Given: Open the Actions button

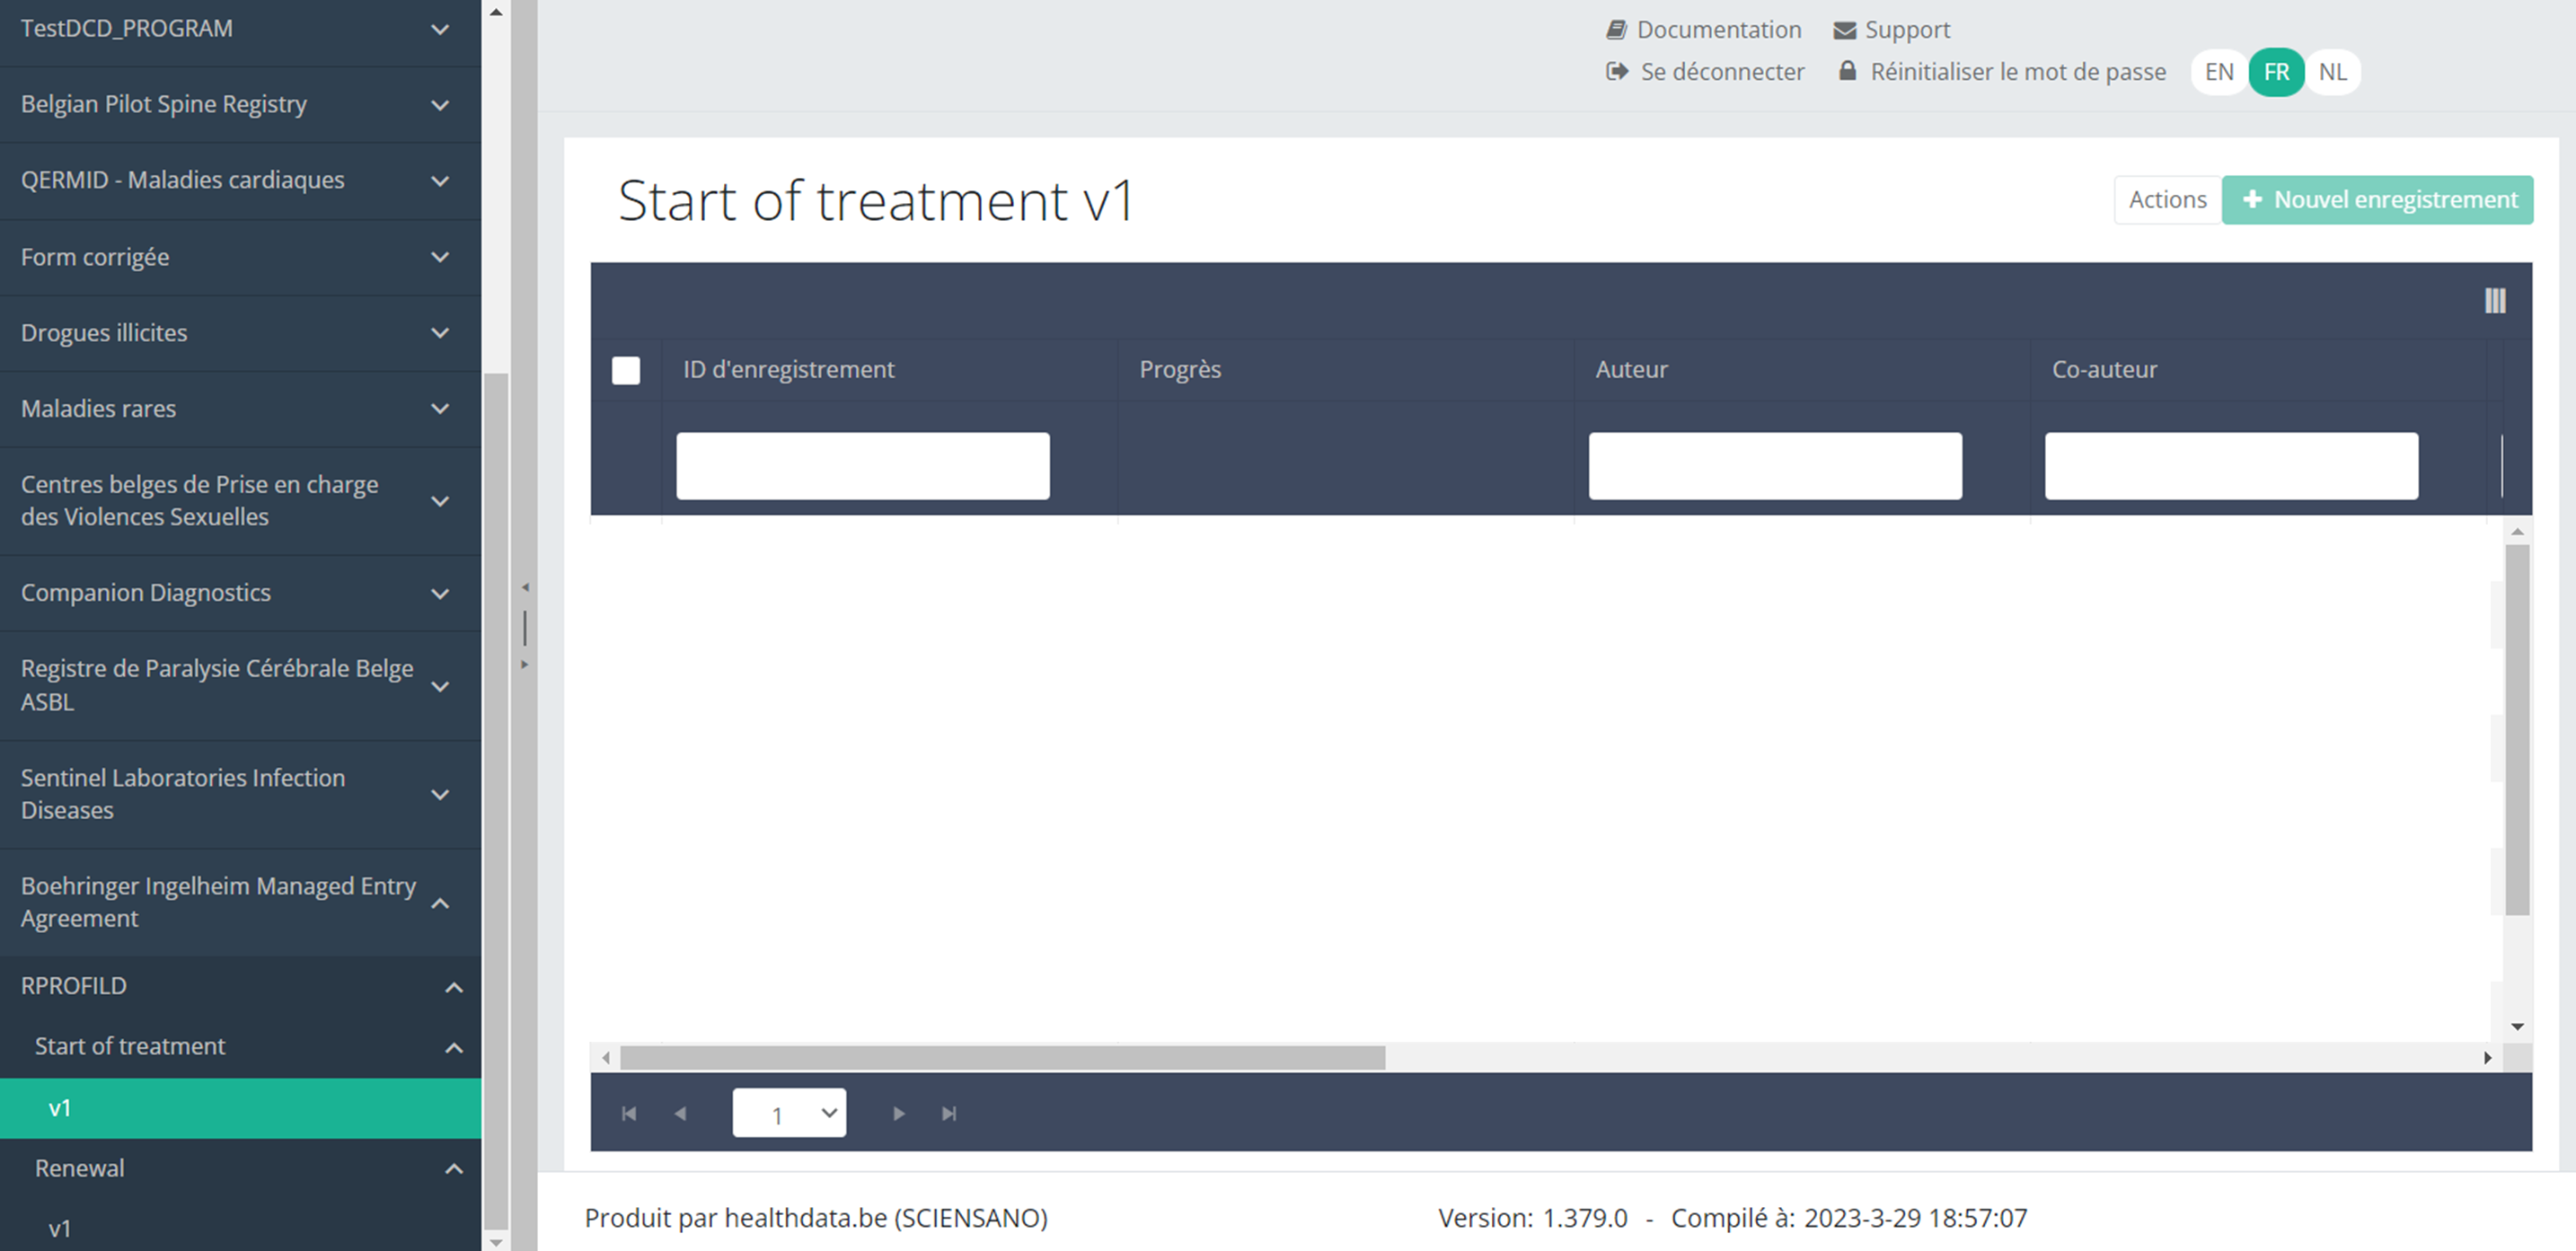Looking at the screenshot, I should coord(2167,200).
